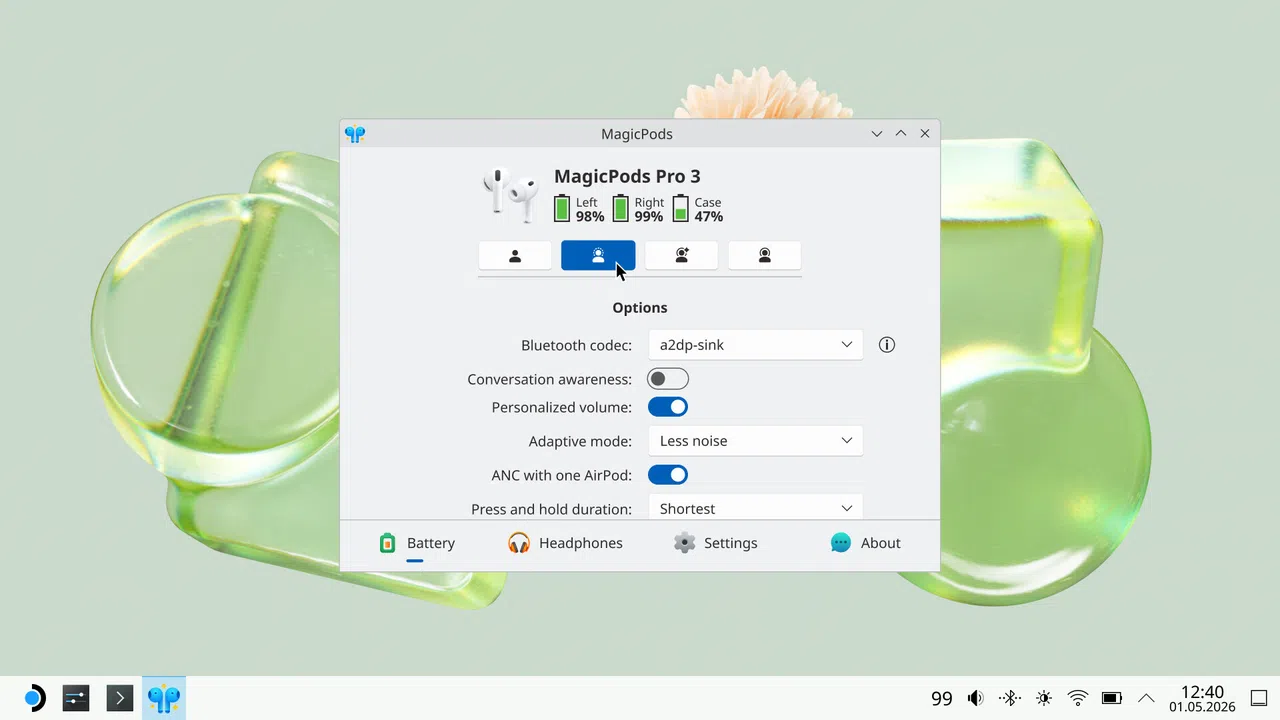Disable ANC with one AirPod switch
The image size is (1280, 720).
(x=668, y=475)
